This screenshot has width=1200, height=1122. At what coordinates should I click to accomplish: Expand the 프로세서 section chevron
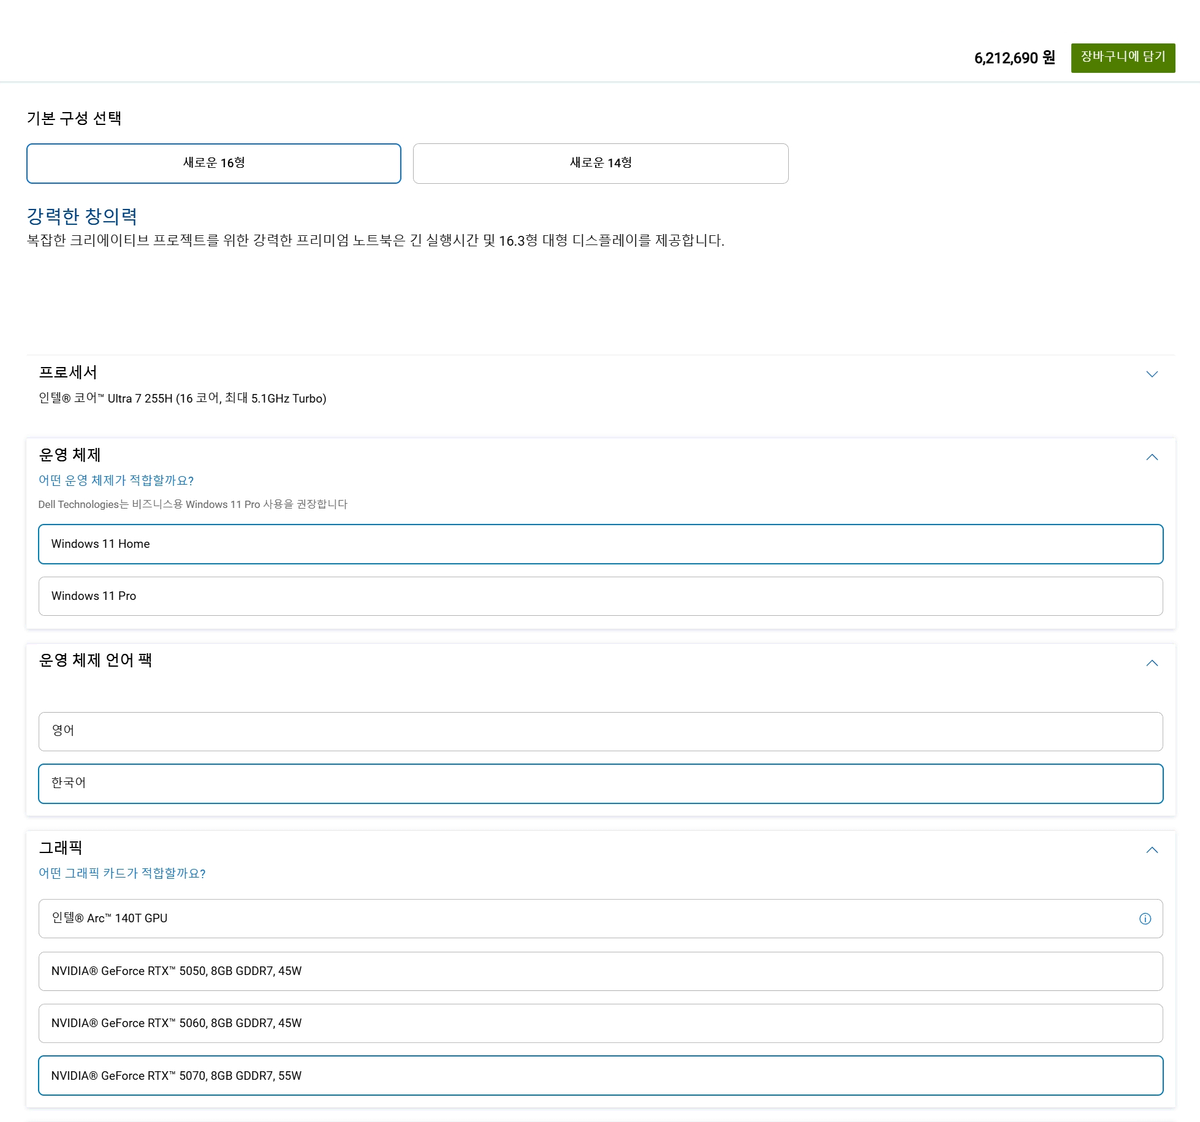pos(1152,374)
